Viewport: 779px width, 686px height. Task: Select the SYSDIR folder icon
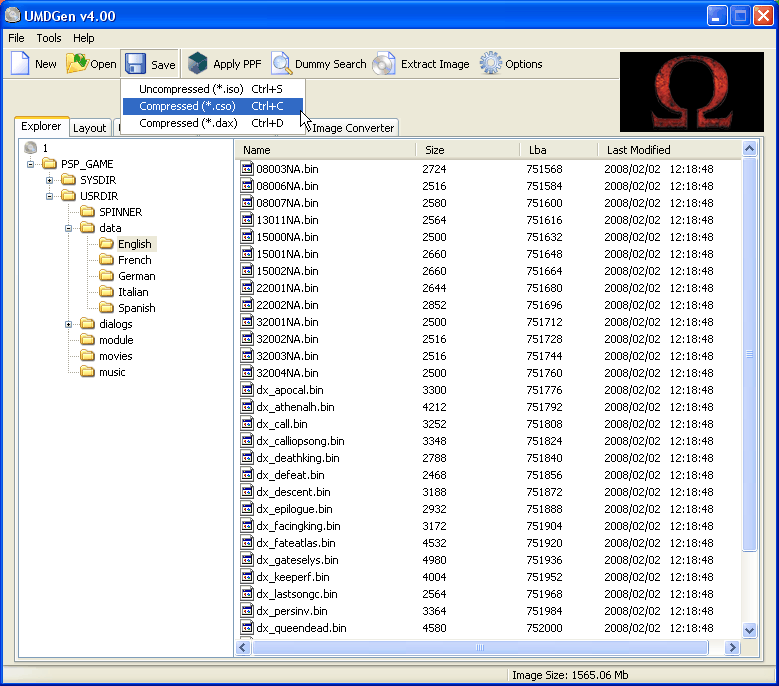(x=69, y=179)
